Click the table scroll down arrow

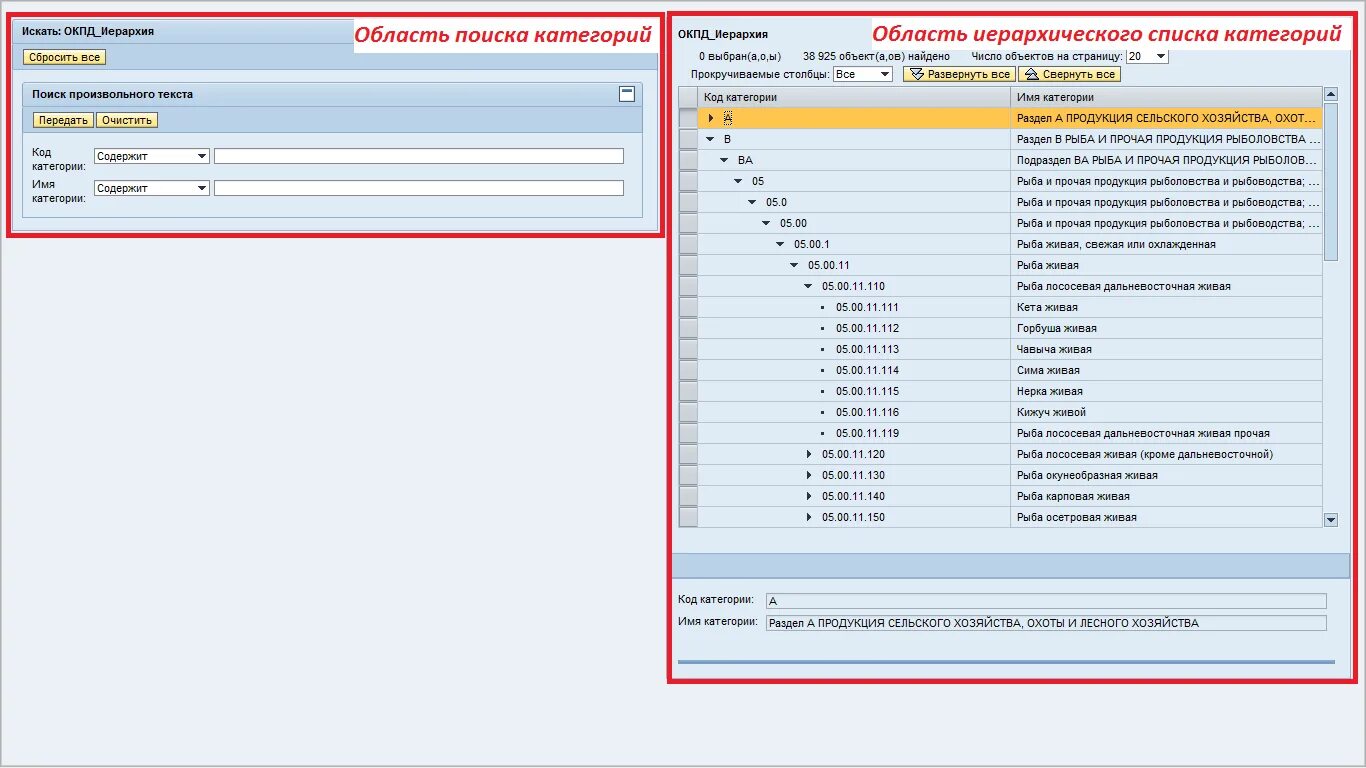[1330, 520]
